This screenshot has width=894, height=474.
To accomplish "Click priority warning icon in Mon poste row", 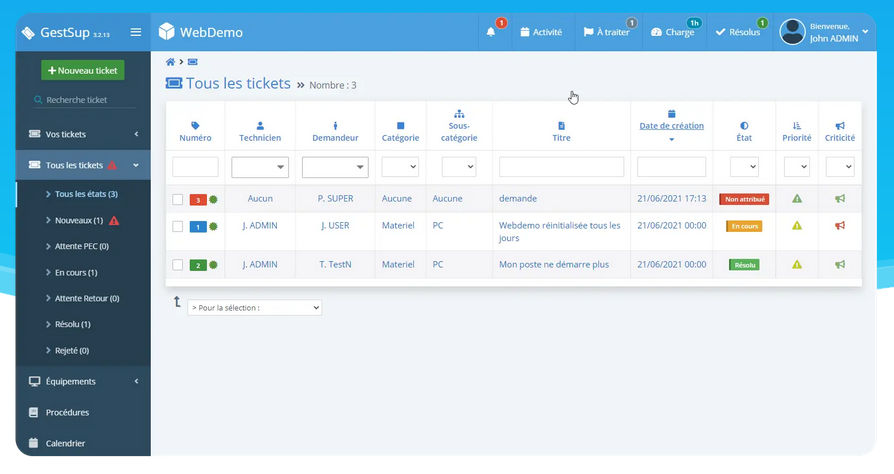I will 797,264.
